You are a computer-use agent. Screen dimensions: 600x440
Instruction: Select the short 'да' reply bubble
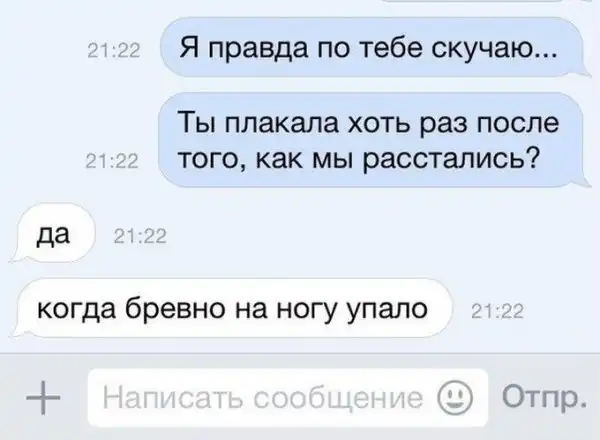coord(53,233)
